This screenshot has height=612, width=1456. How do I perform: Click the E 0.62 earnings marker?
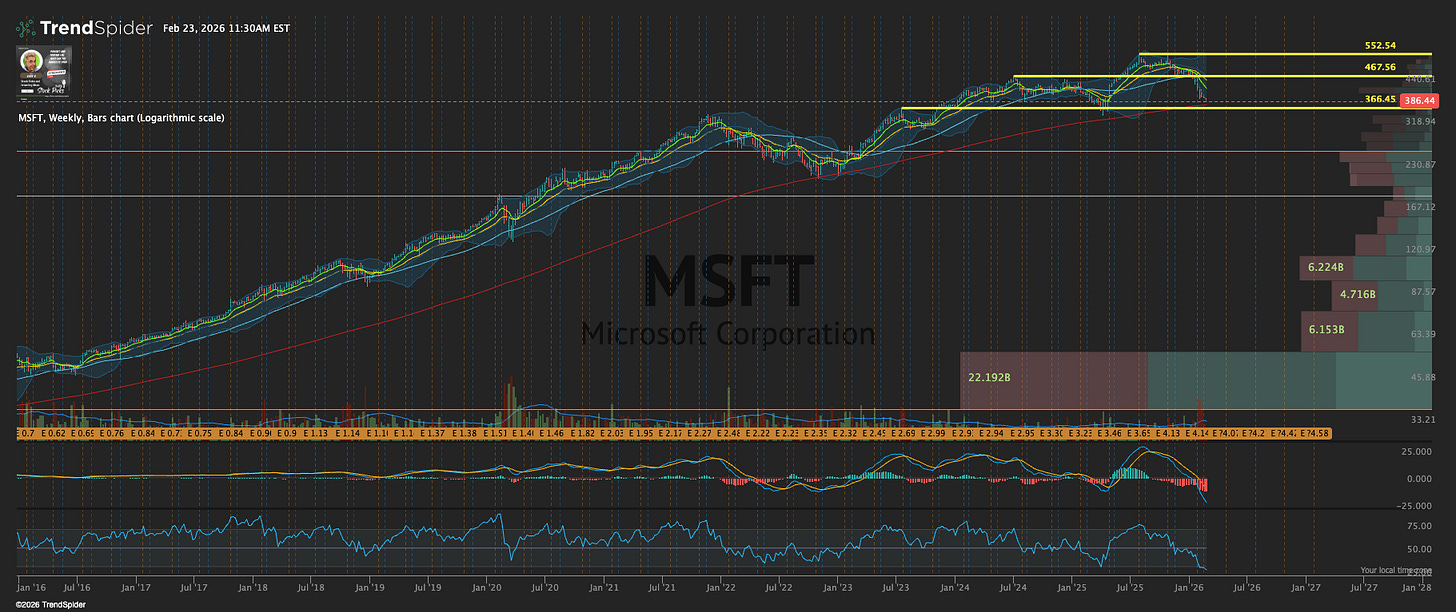53,433
